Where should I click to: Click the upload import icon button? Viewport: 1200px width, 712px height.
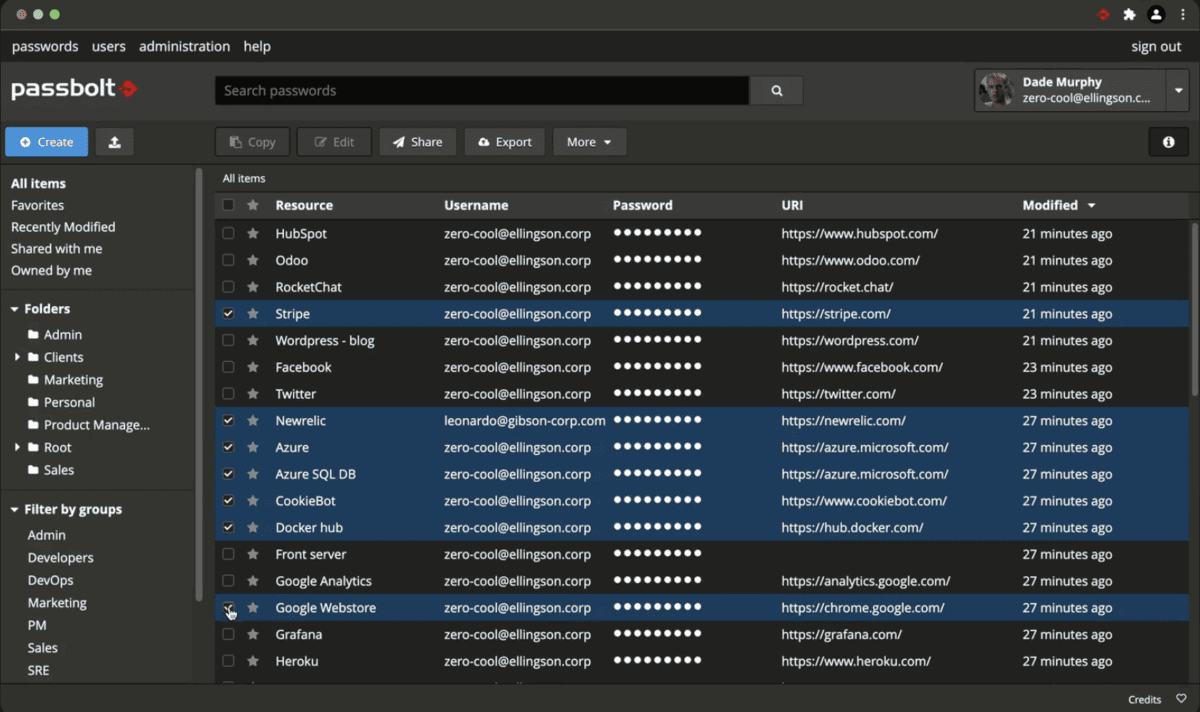(x=115, y=142)
